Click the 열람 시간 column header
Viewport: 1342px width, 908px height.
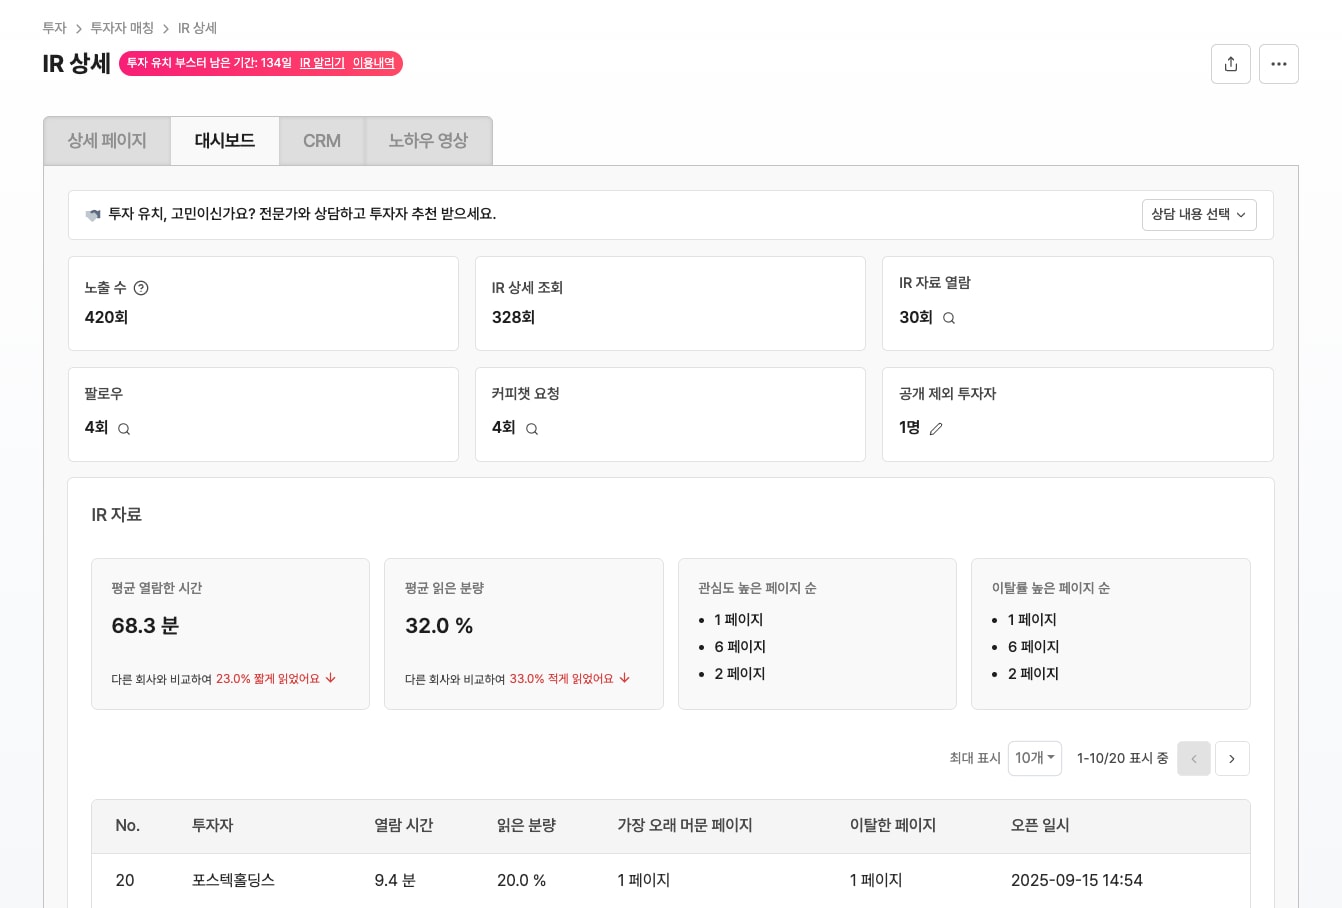point(404,825)
